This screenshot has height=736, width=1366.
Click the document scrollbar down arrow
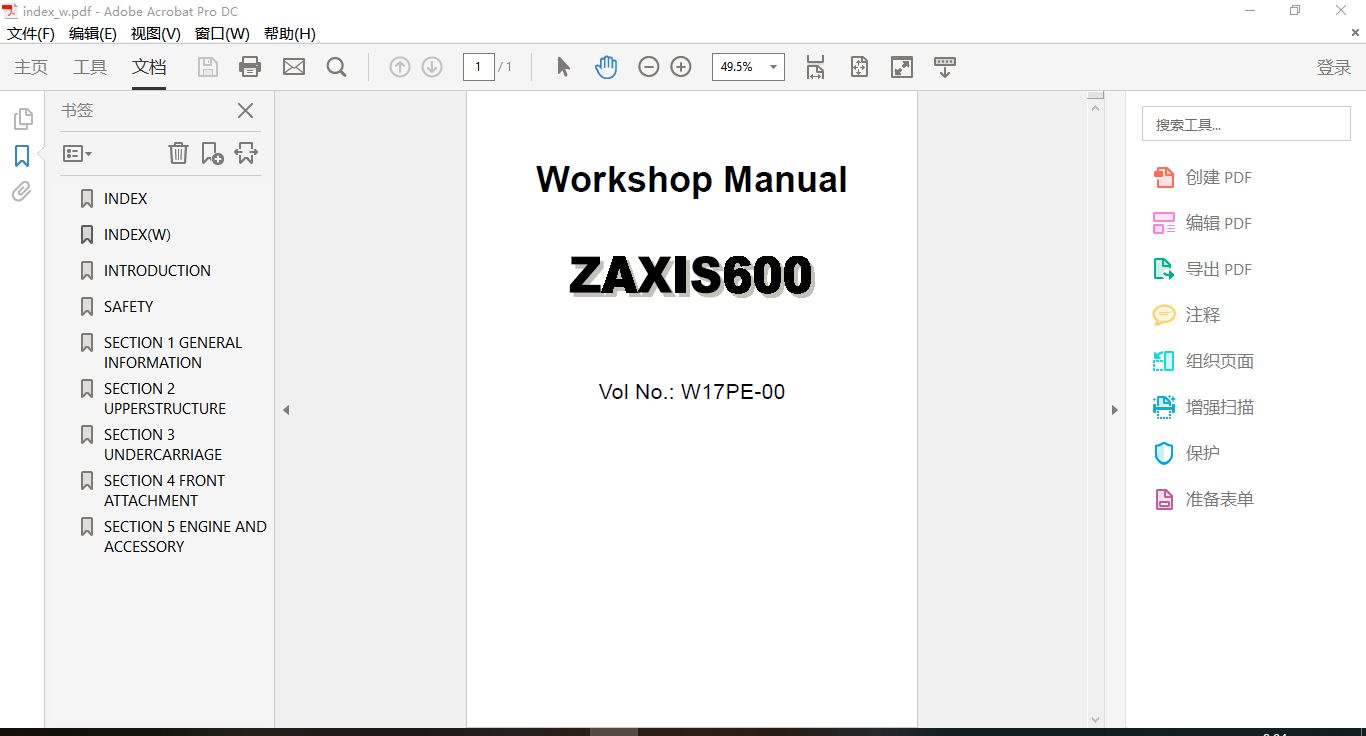tap(1096, 719)
